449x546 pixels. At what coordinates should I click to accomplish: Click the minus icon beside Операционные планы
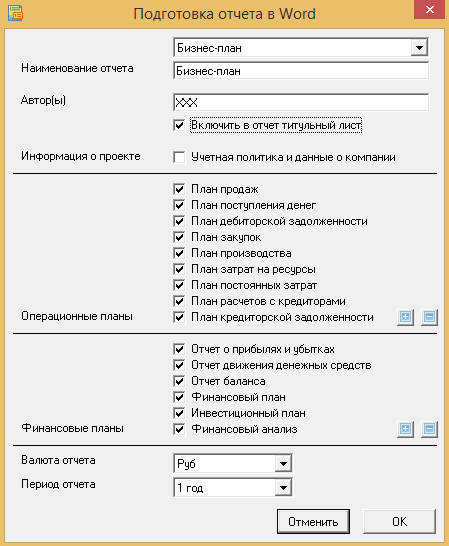(x=429, y=317)
